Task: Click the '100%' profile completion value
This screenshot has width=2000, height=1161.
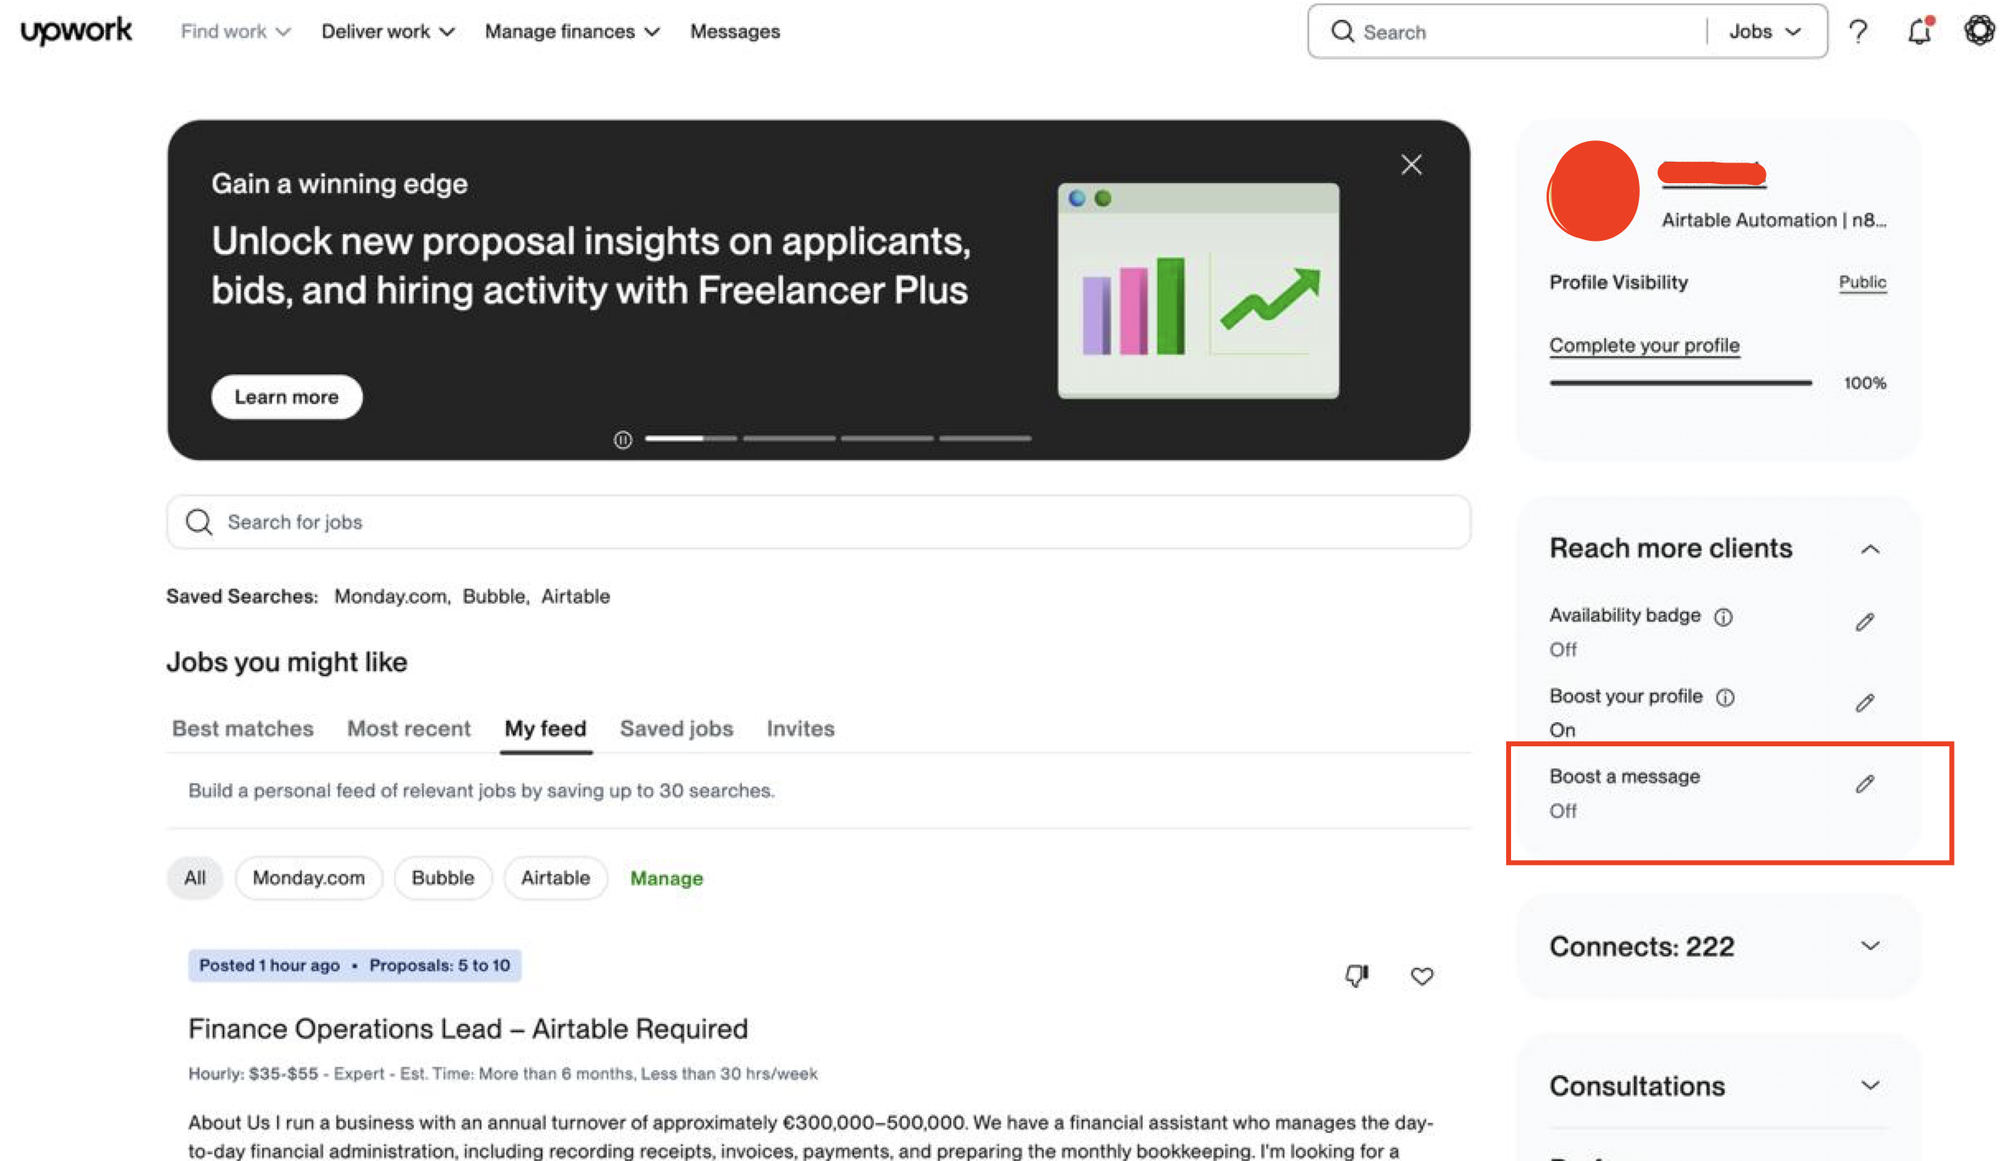Action: [x=1865, y=383]
